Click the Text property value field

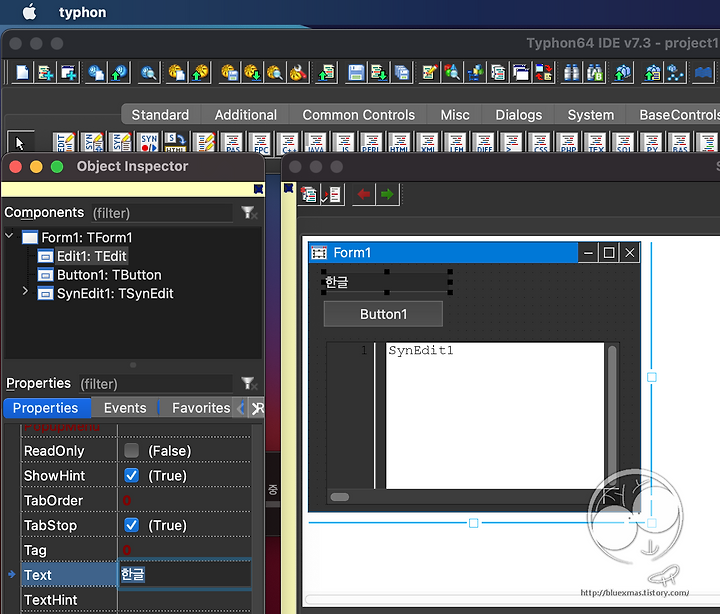185,574
